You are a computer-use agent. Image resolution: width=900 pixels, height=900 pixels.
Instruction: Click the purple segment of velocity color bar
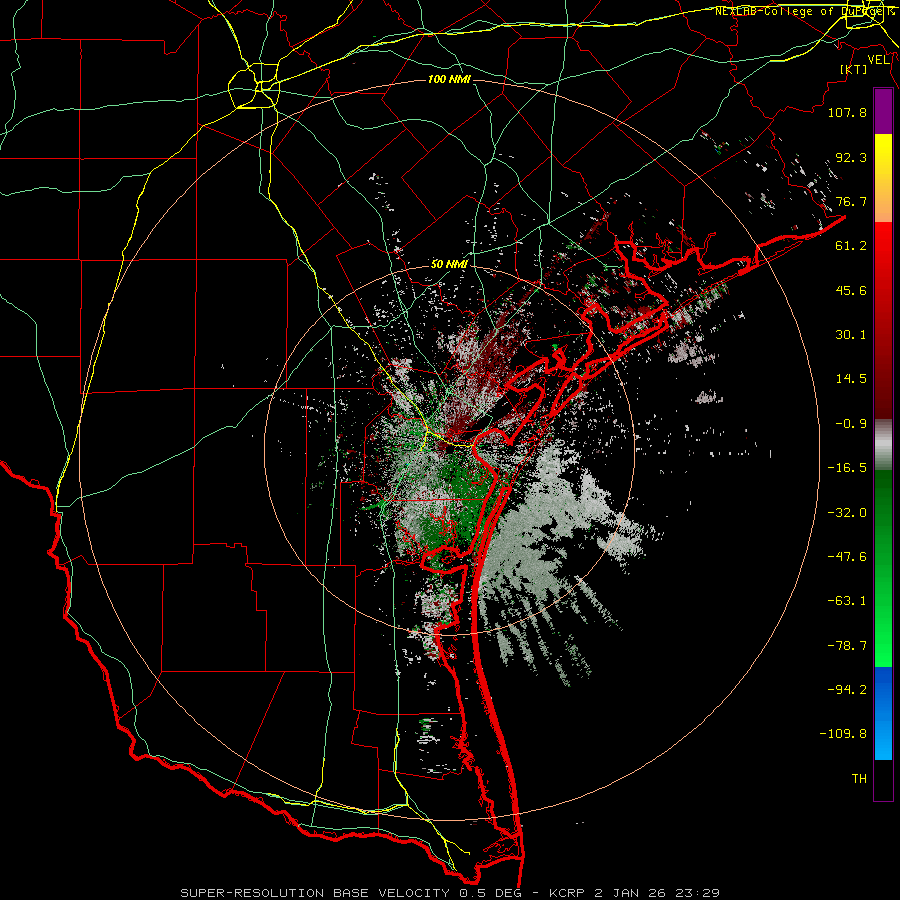pos(883,112)
